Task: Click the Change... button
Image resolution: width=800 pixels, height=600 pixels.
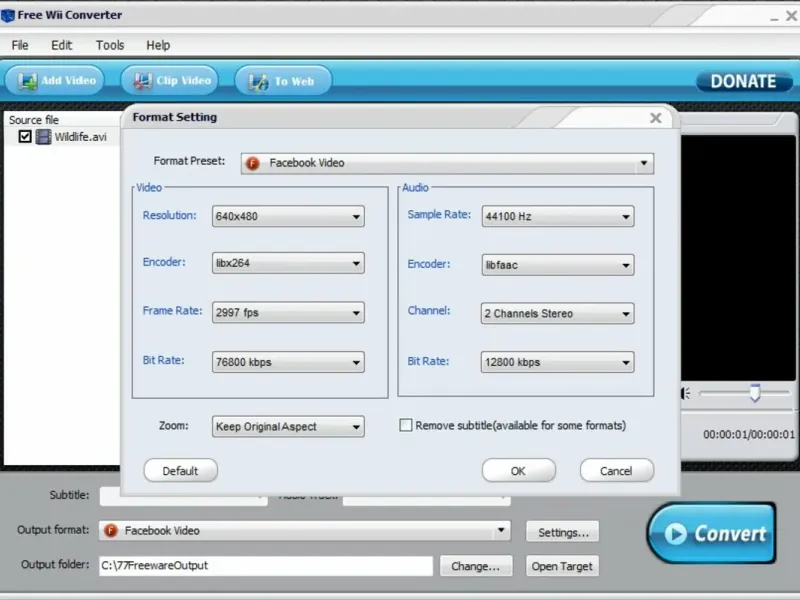Action: (x=476, y=566)
